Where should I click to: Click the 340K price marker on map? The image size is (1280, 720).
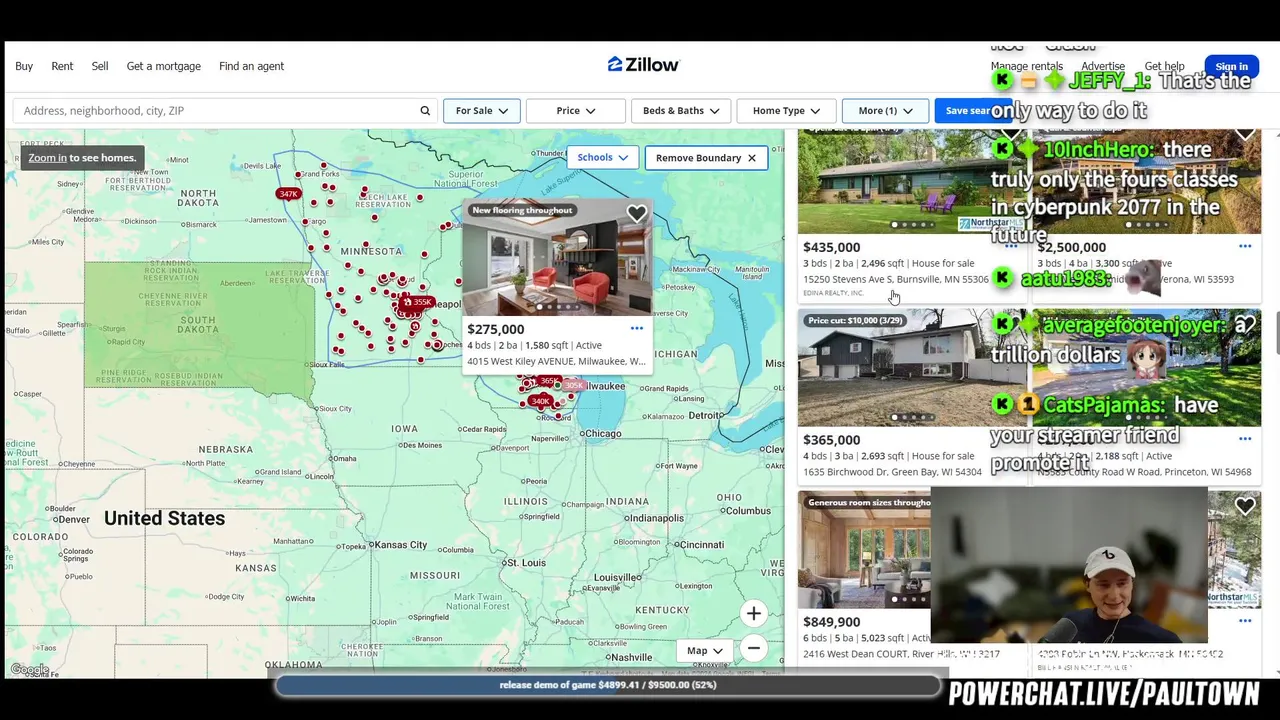coord(540,401)
